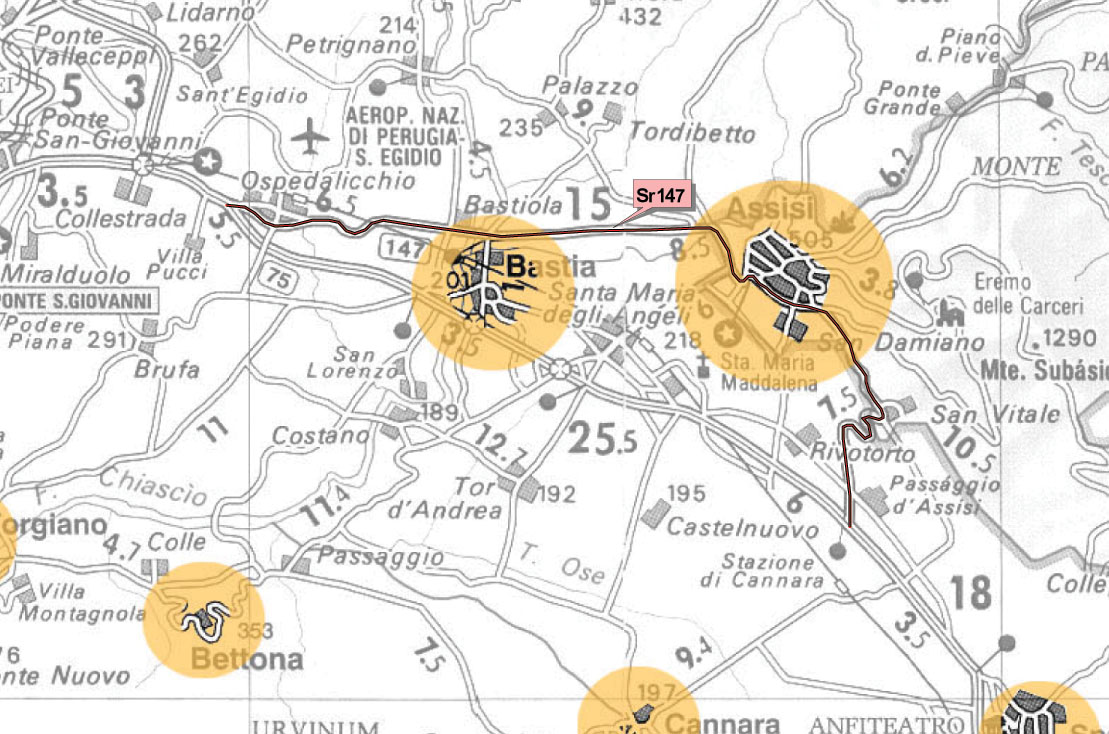
Task: Click the castle icon next to Assisi label
Action: click(842, 222)
